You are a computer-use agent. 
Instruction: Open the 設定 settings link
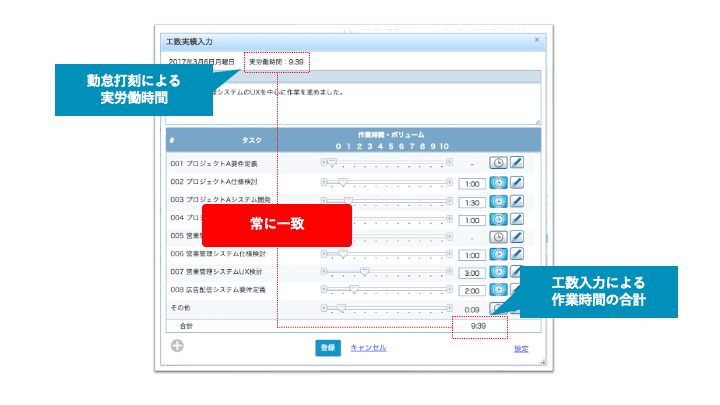click(x=521, y=349)
